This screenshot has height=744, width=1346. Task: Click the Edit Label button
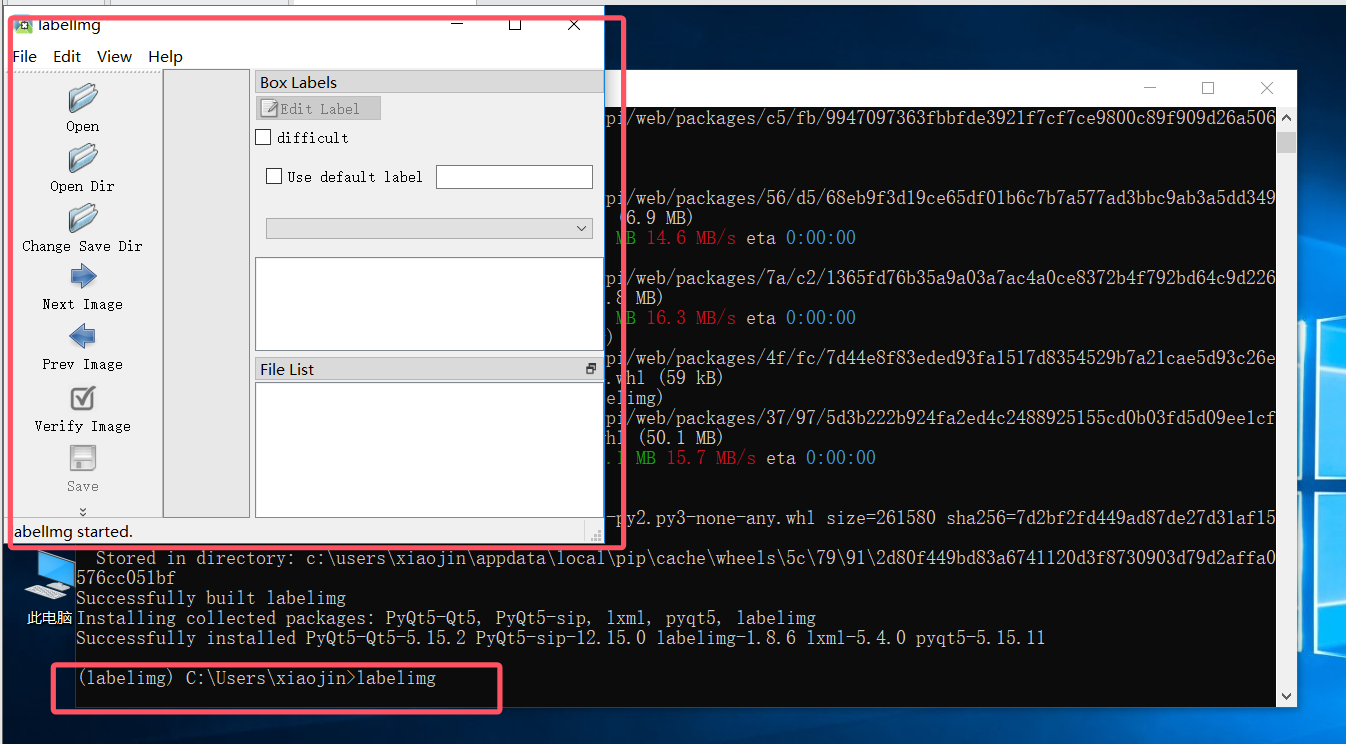pos(318,108)
